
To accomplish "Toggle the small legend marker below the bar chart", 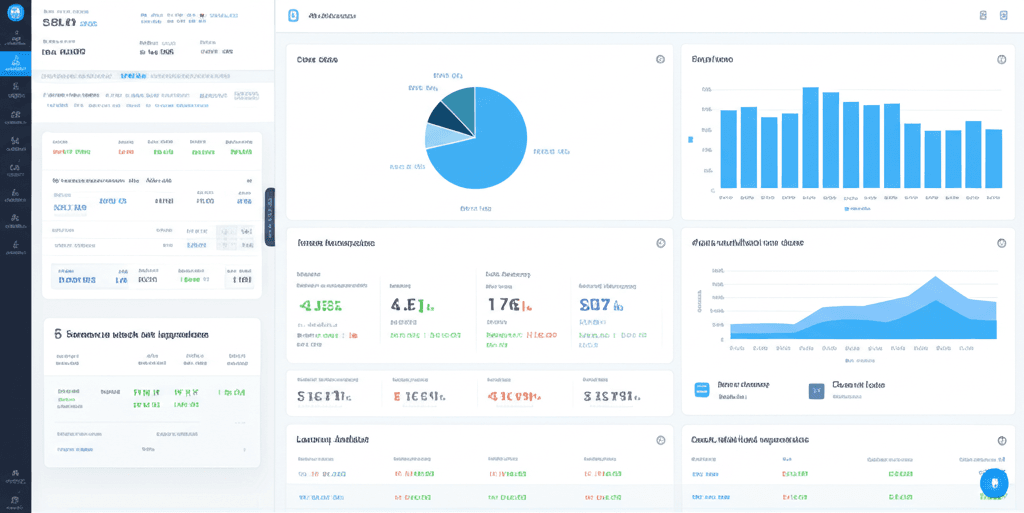I will point(846,209).
